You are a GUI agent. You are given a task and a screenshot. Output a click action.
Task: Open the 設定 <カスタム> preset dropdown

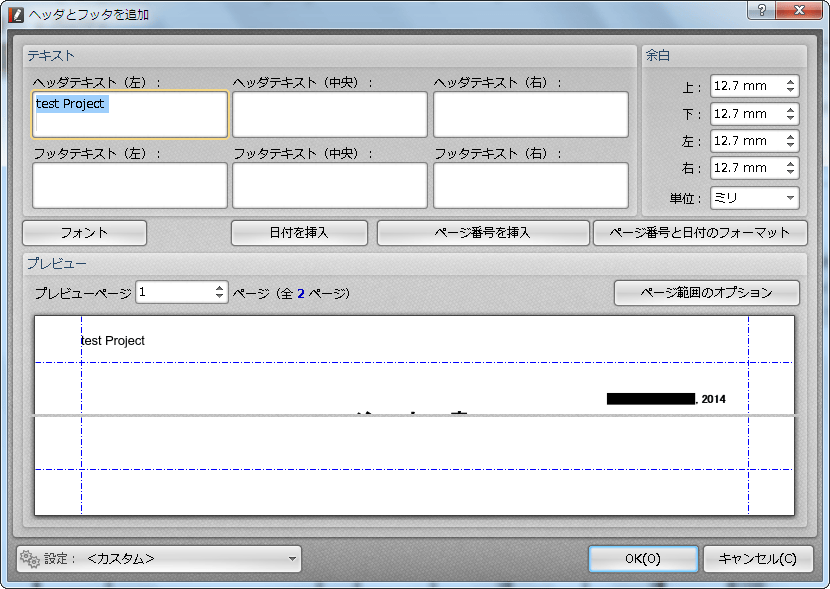(159, 559)
